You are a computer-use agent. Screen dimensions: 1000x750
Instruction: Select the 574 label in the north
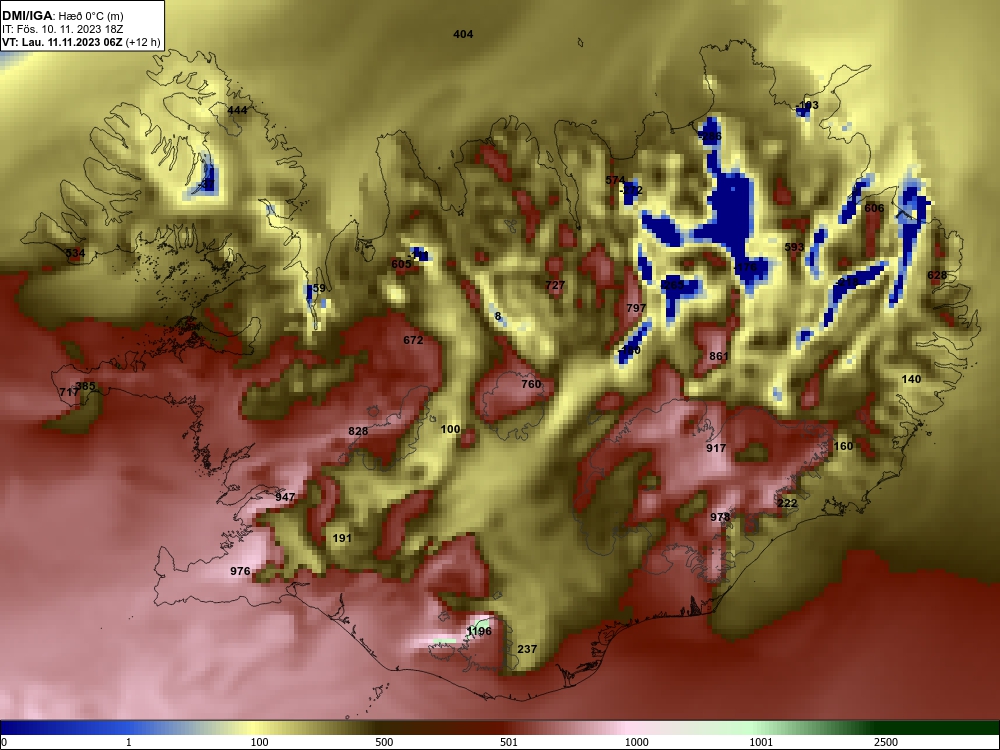tap(615, 180)
